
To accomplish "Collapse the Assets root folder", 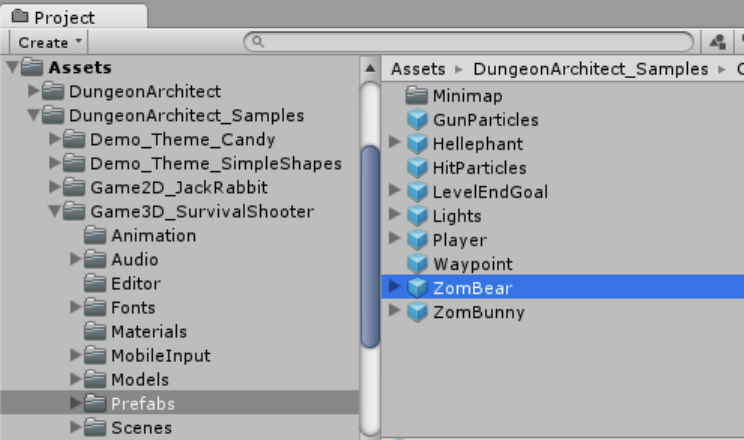I will (13, 67).
